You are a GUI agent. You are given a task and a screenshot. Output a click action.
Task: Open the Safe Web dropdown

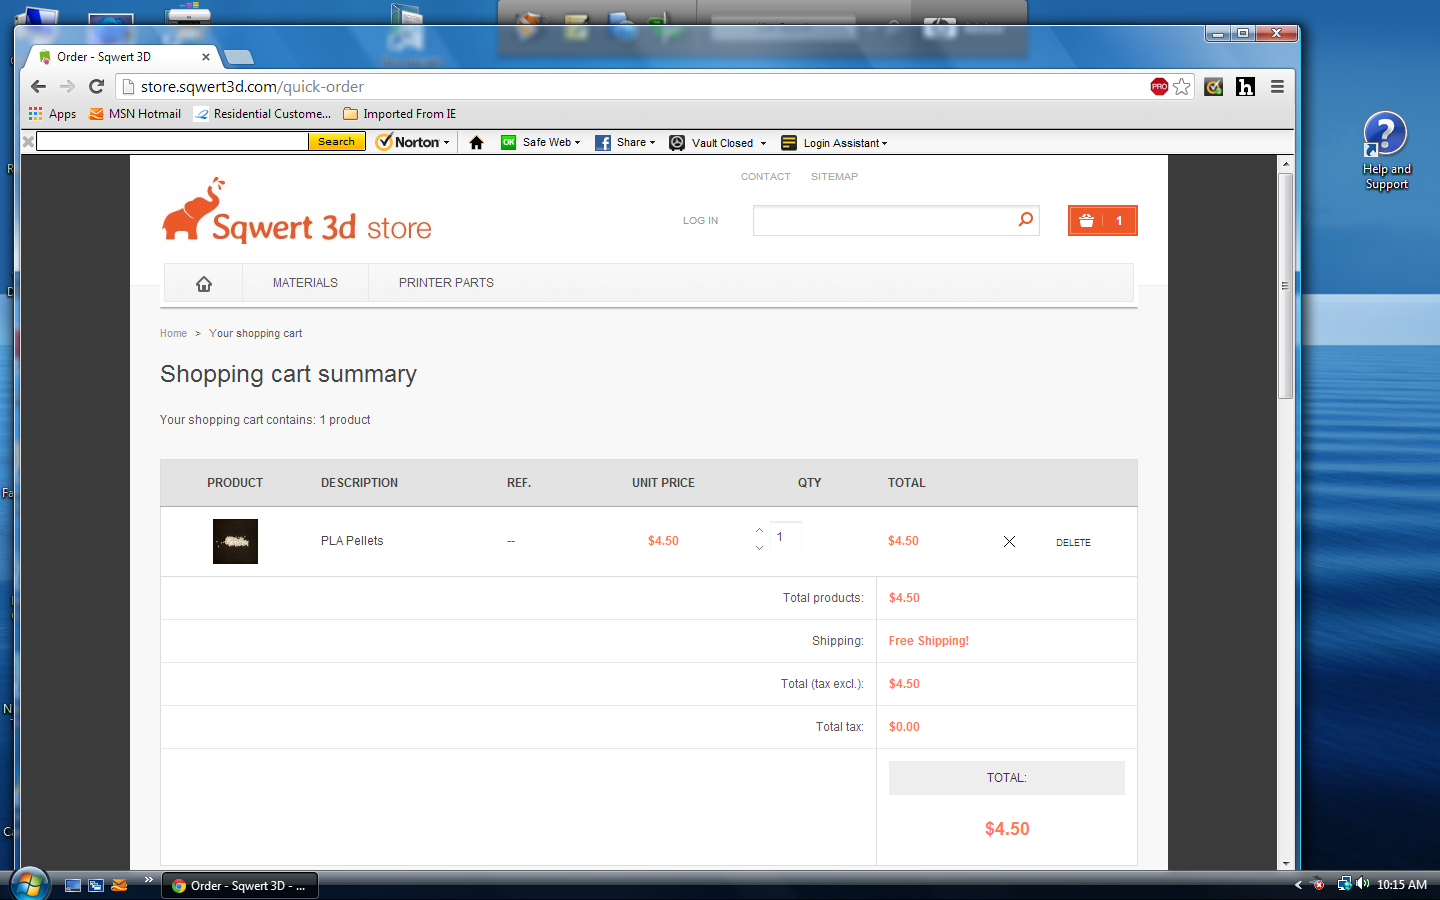coord(540,142)
